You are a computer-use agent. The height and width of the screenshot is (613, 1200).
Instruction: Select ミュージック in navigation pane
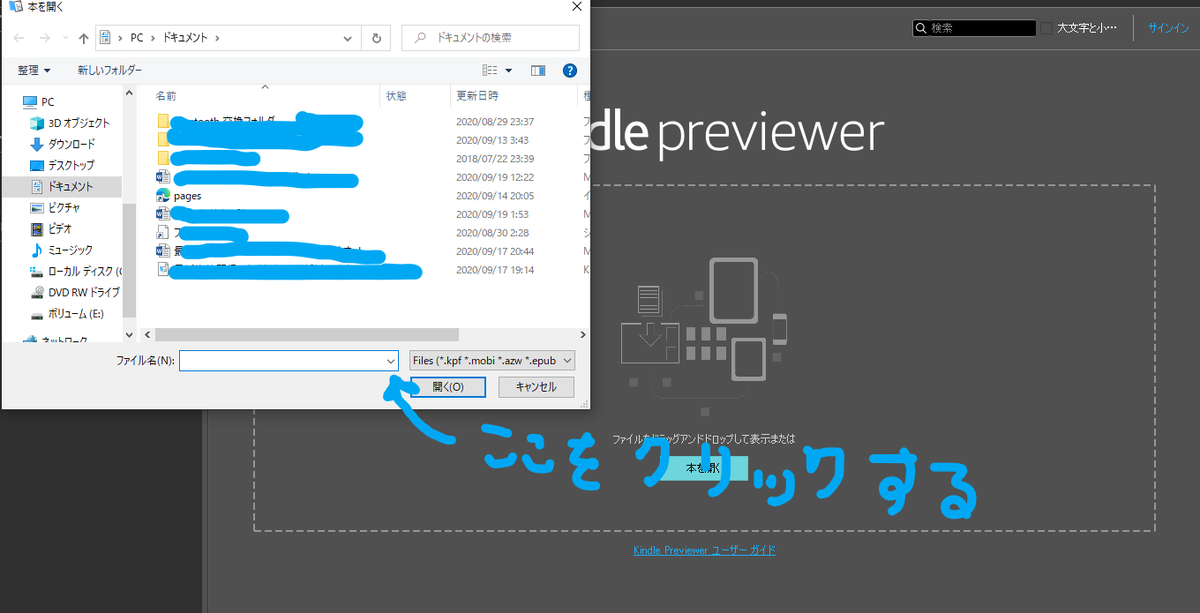(62, 250)
